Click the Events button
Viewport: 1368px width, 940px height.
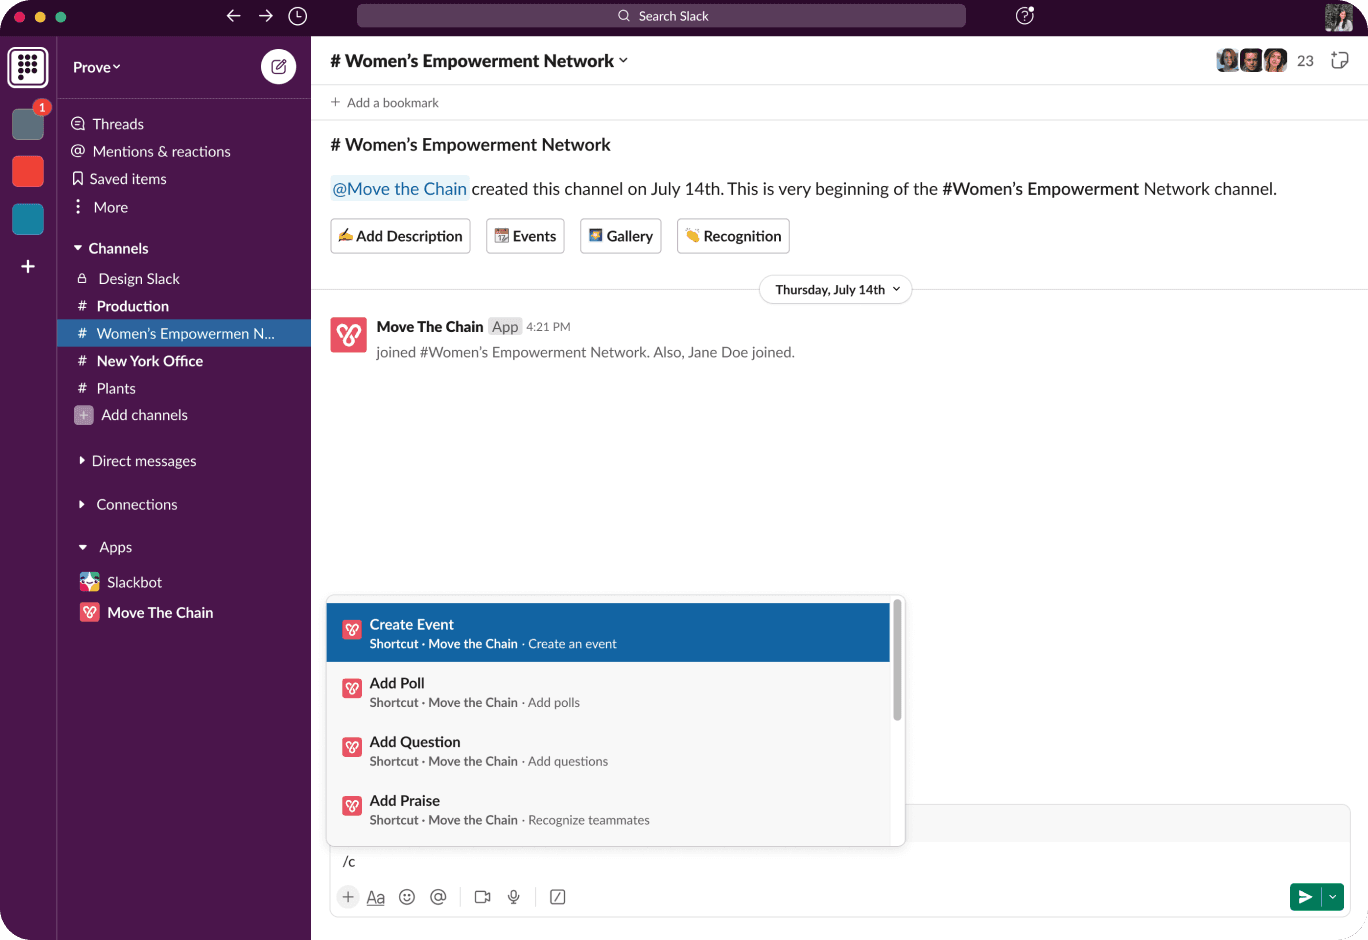tap(525, 236)
